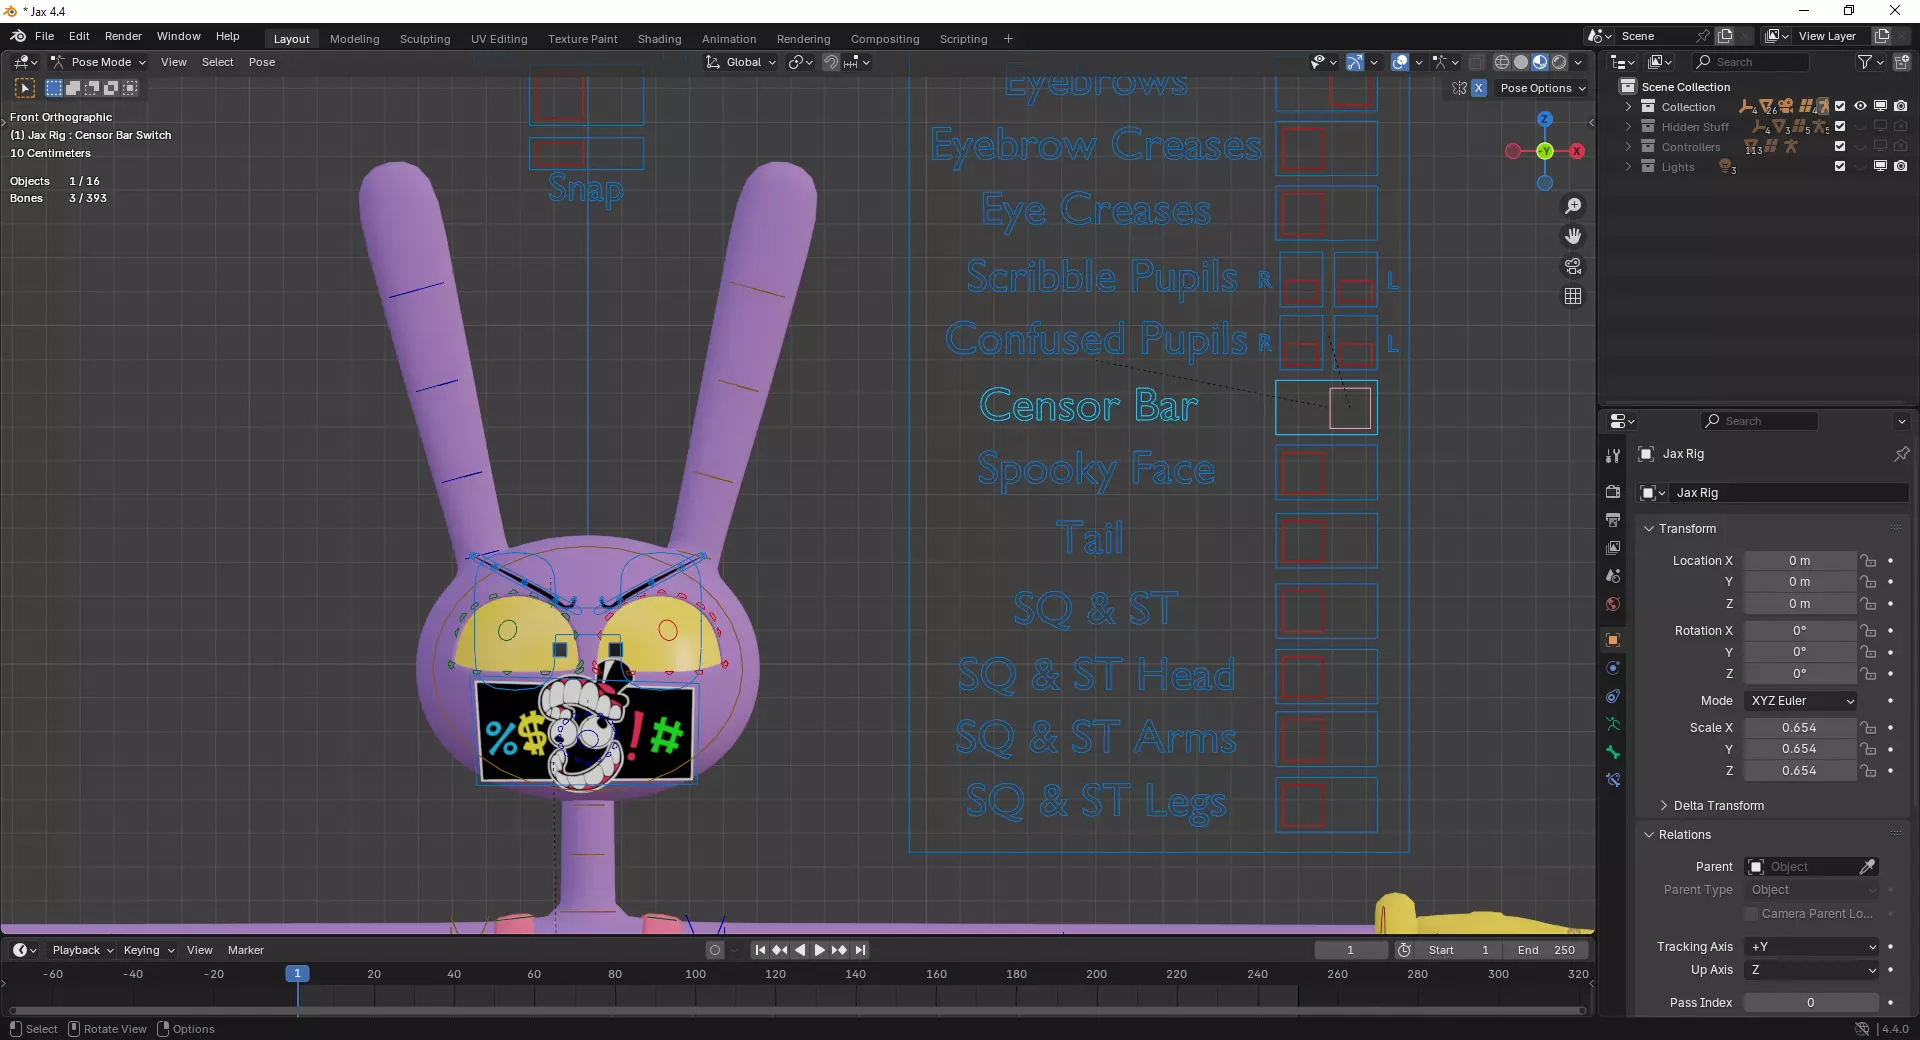This screenshot has width=1920, height=1040.
Task: Open the Output properties tab
Action: (1612, 520)
